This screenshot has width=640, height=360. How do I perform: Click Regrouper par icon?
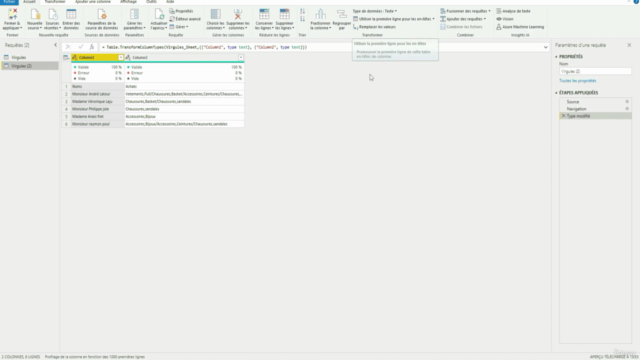click(342, 14)
